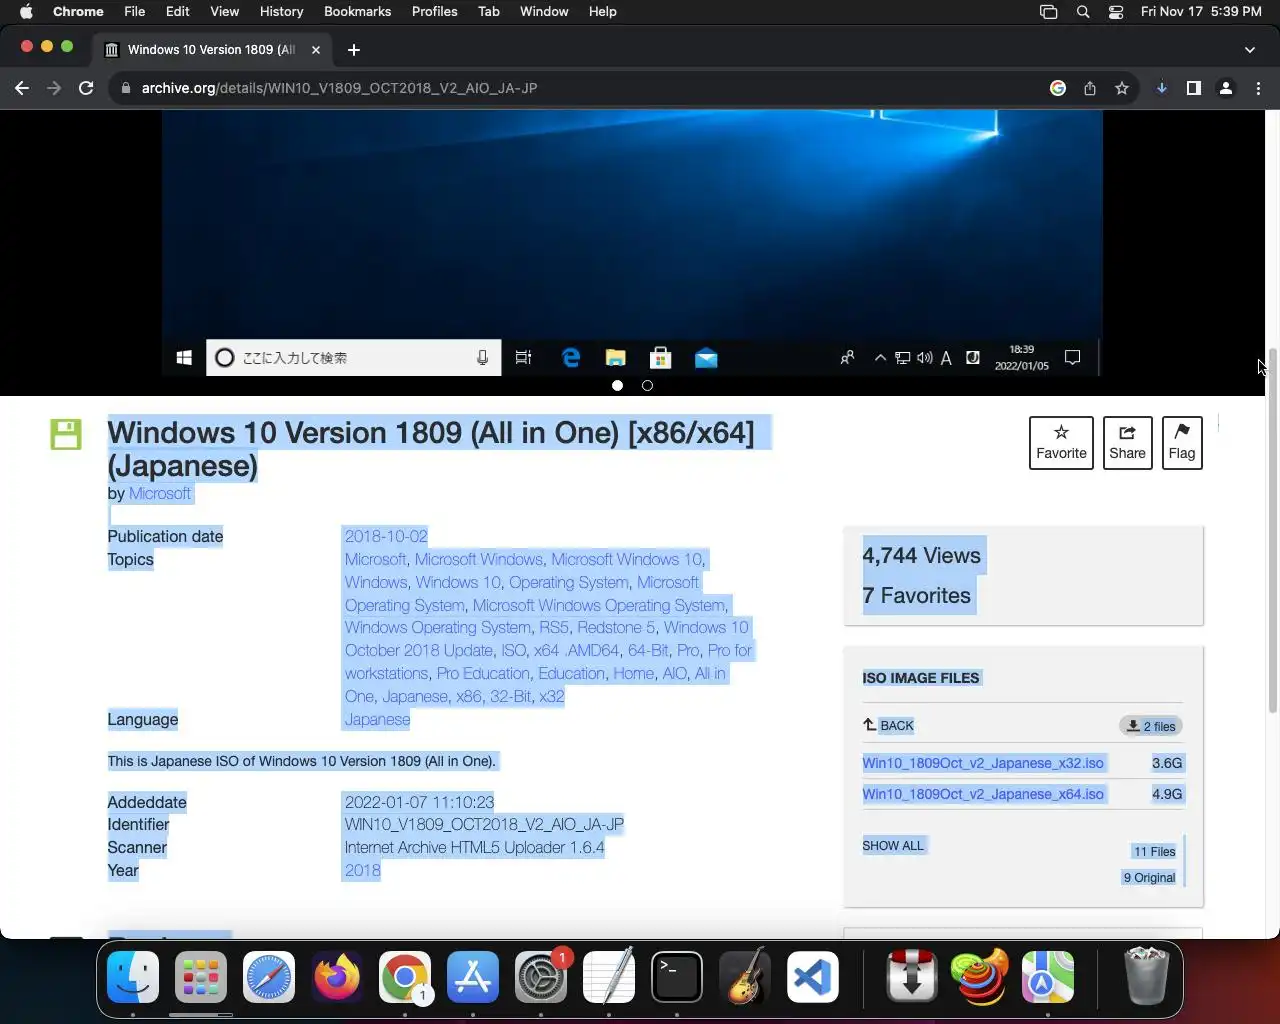
Task: Open Chrome downloads icon
Action: [1162, 88]
